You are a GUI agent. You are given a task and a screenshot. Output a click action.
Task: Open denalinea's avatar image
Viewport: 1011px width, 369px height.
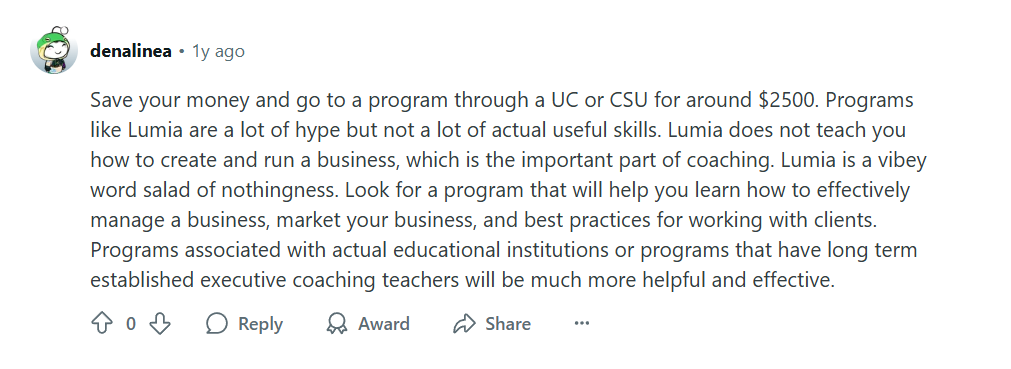coord(54,50)
